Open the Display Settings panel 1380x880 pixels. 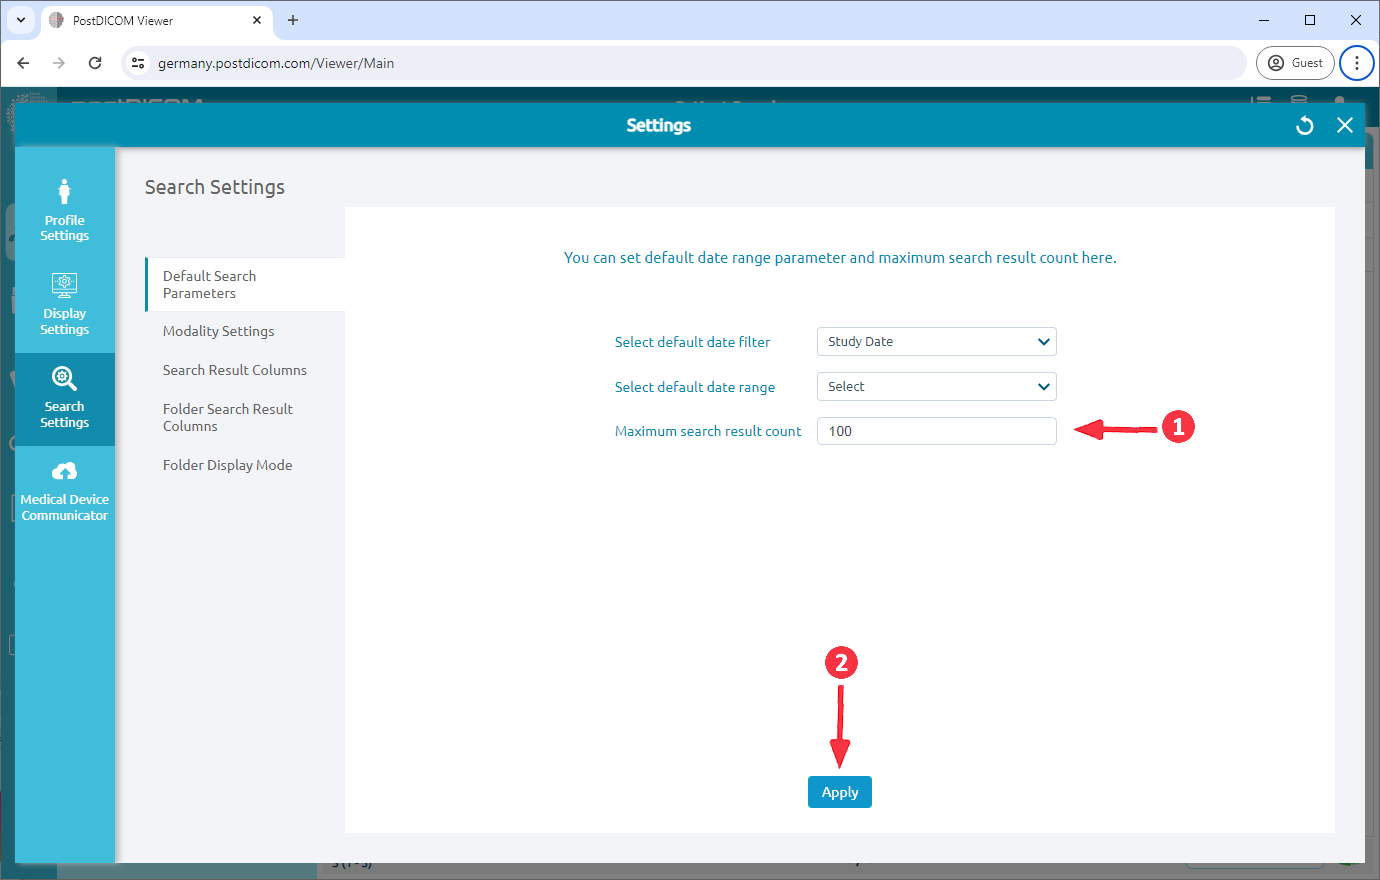[64, 302]
